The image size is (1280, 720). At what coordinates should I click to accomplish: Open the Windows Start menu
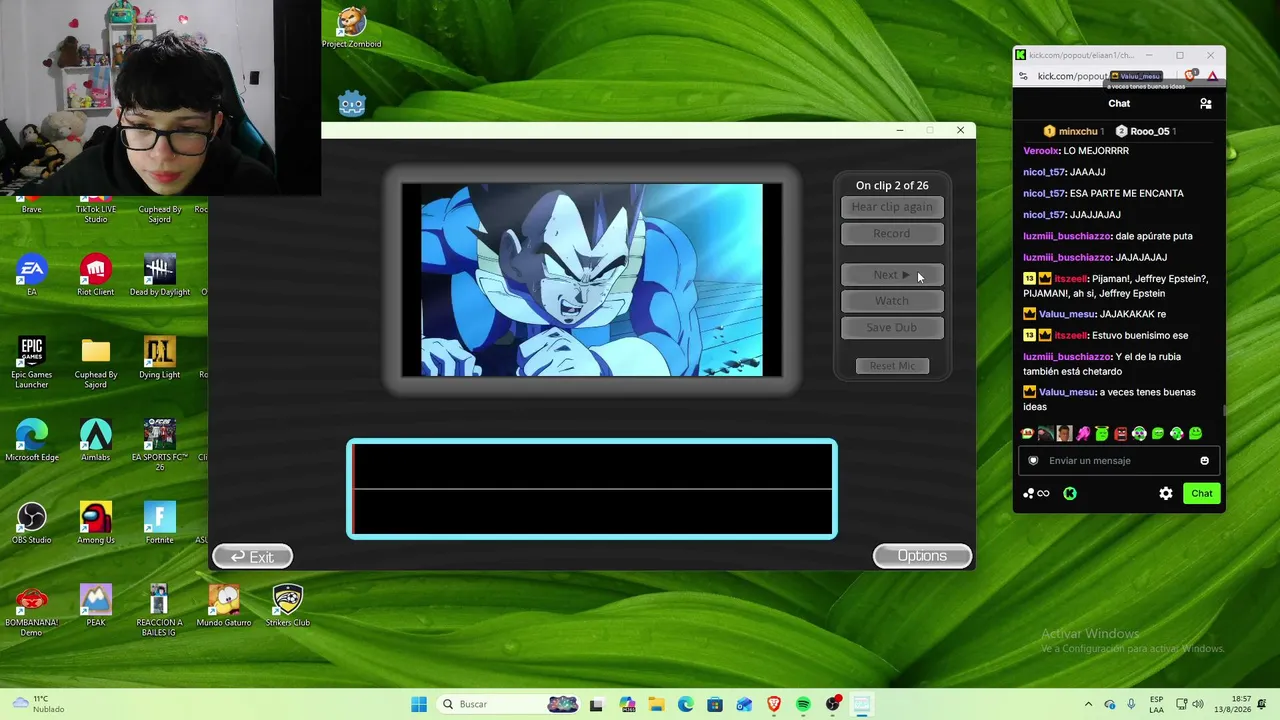coord(419,704)
